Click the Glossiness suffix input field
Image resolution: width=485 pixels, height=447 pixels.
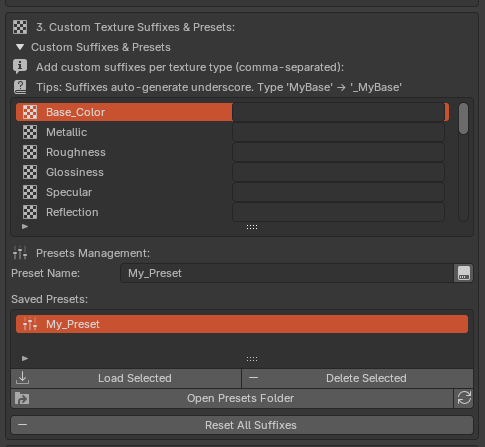pyautogui.click(x=338, y=172)
